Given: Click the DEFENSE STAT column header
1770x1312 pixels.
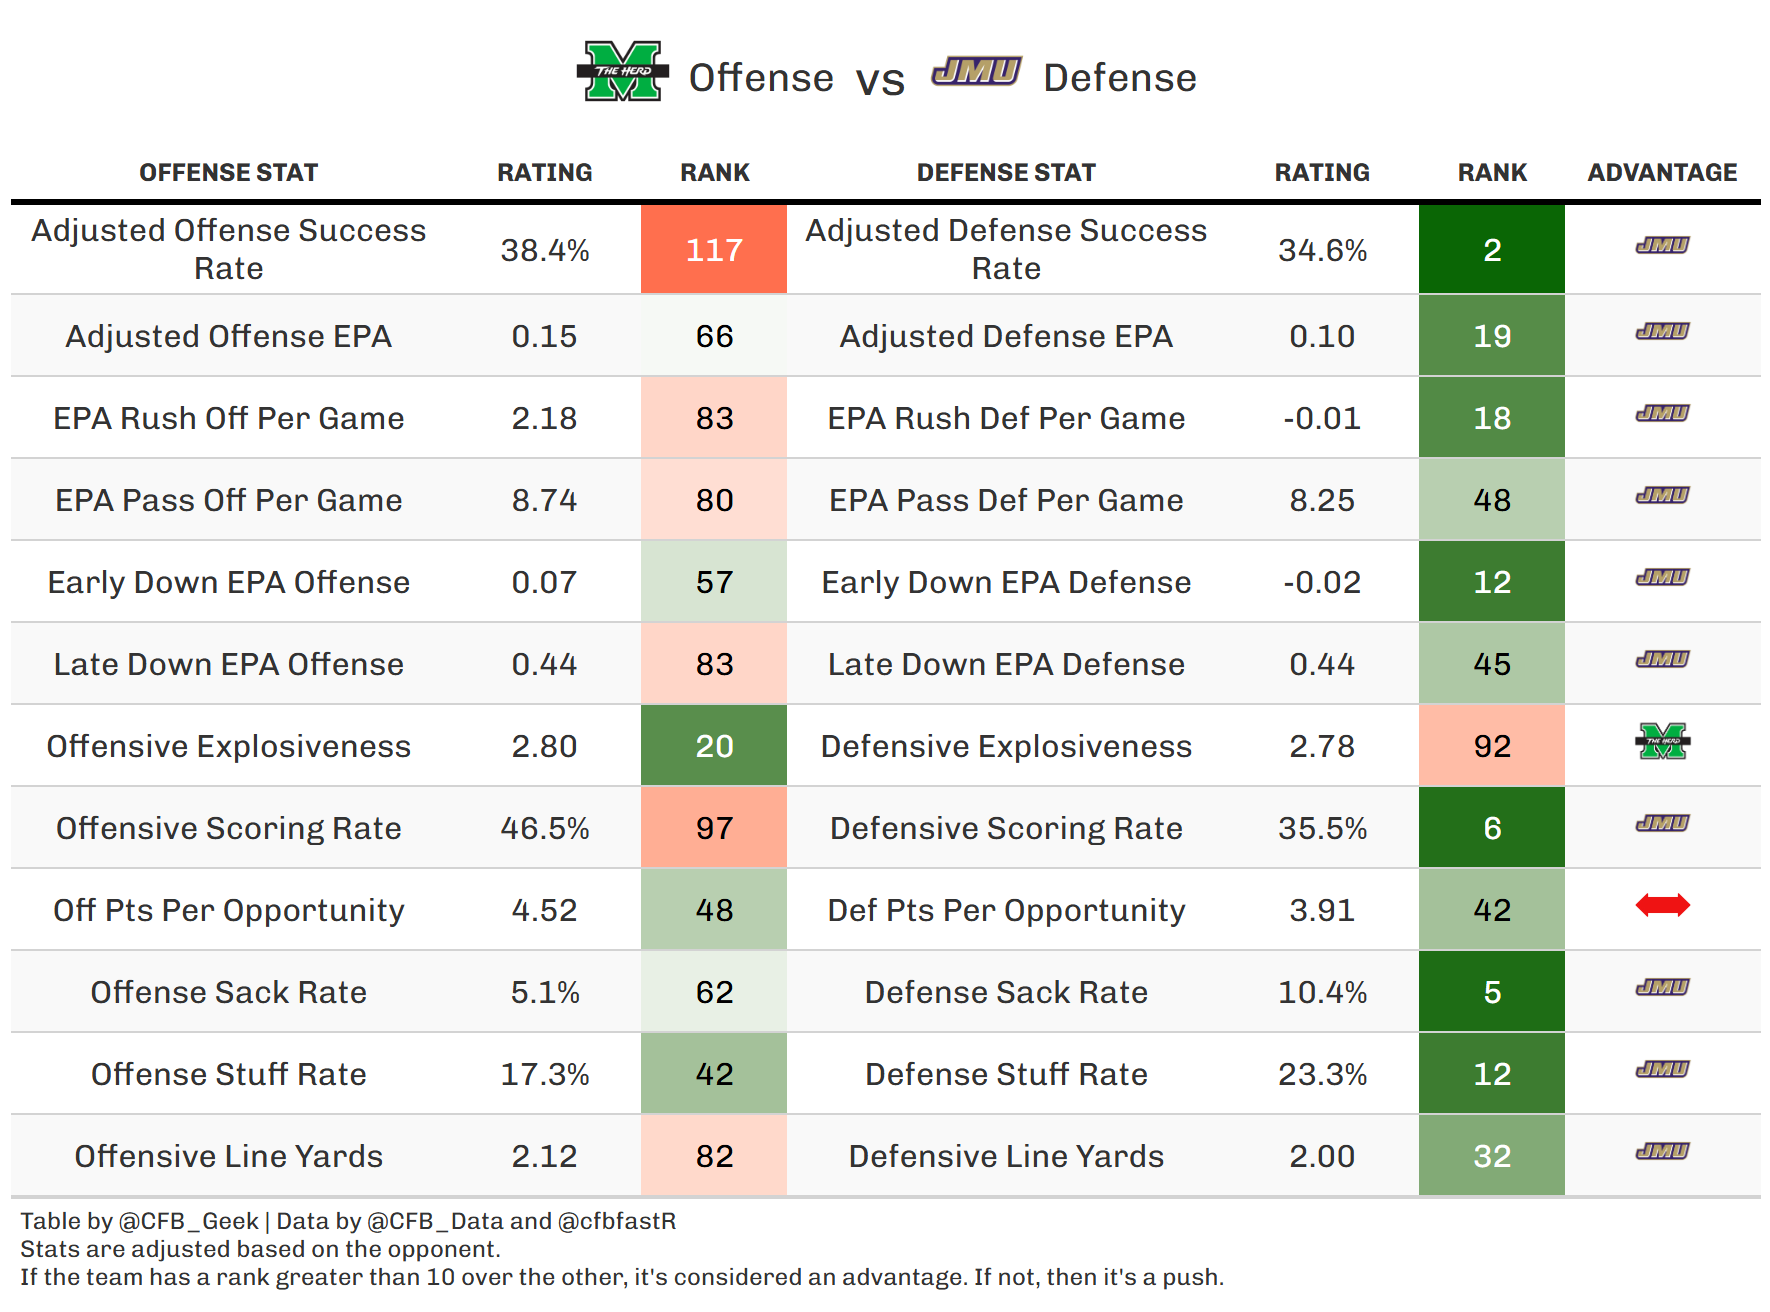Looking at the screenshot, I should point(1006,173).
